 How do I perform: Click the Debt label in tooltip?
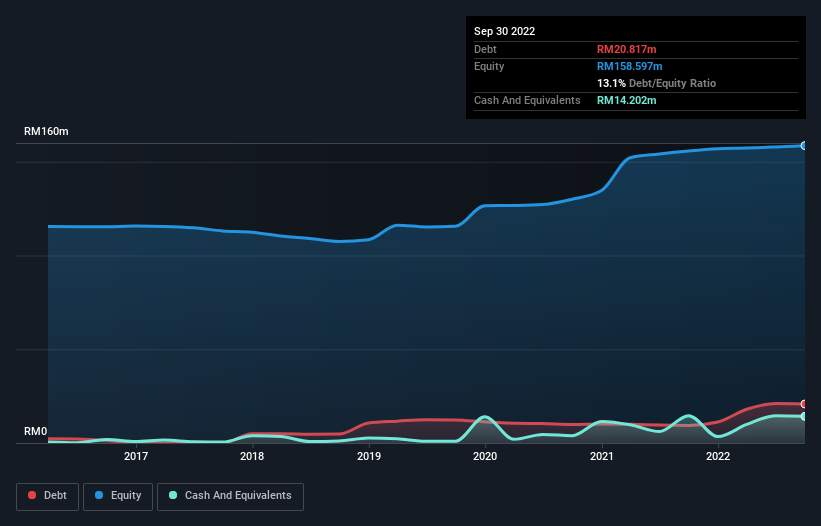pyautogui.click(x=485, y=49)
